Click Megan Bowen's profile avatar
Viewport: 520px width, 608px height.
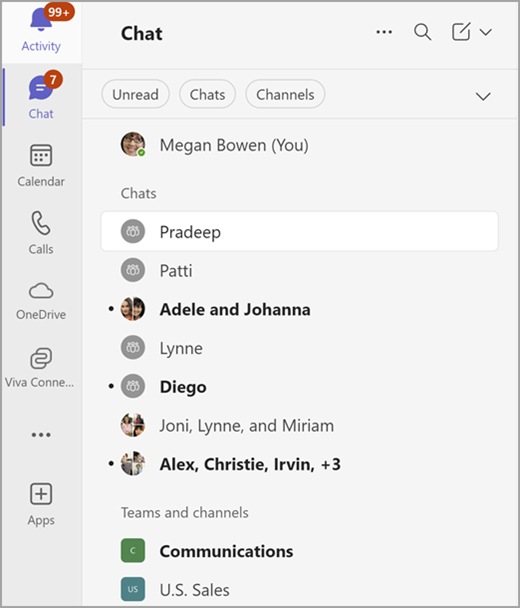click(133, 144)
